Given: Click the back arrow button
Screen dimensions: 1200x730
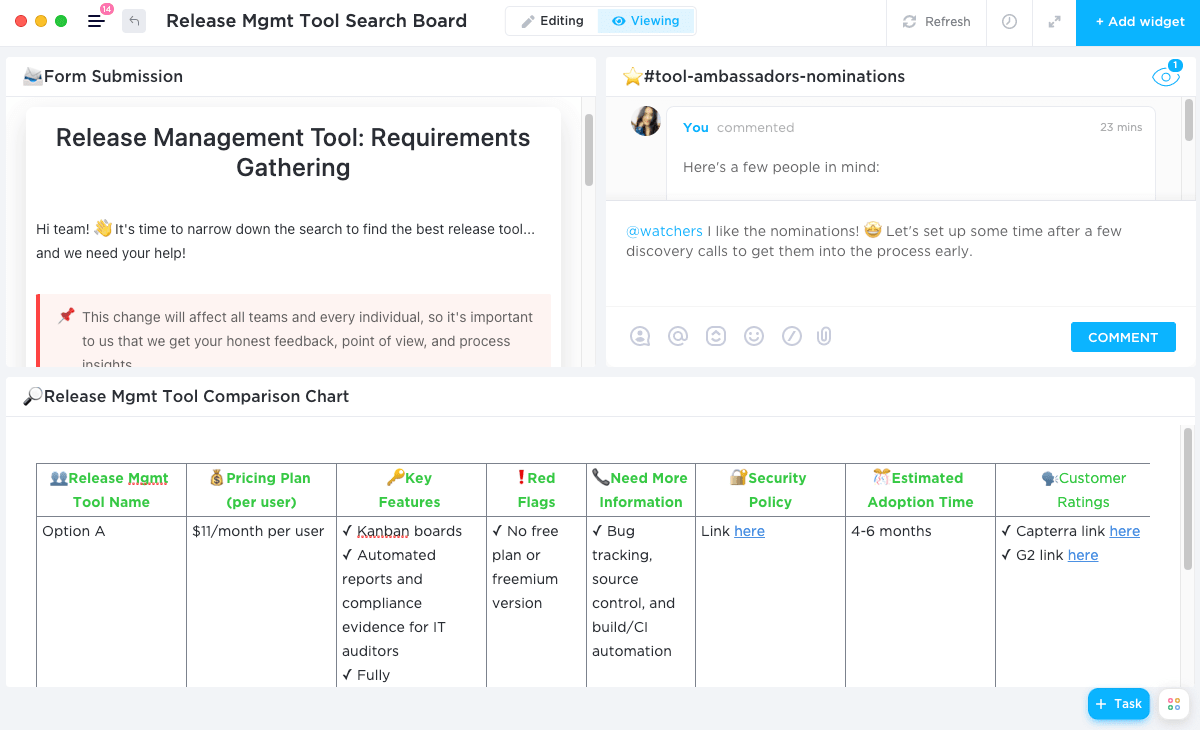Looking at the screenshot, I should [x=134, y=21].
